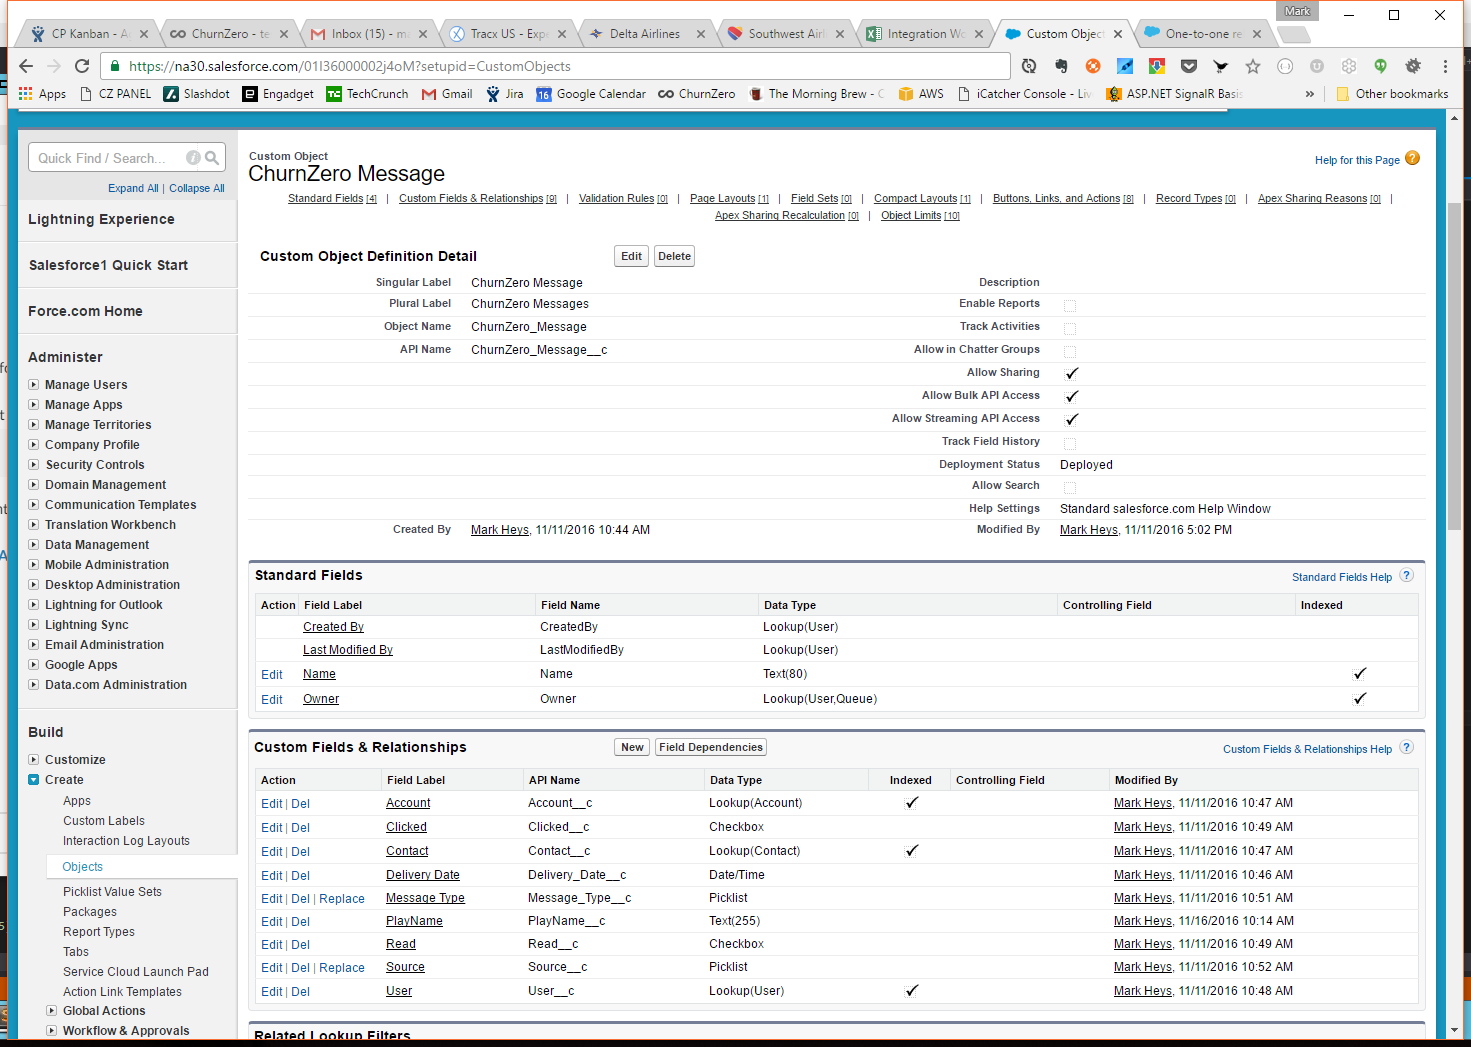
Task: Click Edit for the Owner standard field
Action: click(x=272, y=700)
